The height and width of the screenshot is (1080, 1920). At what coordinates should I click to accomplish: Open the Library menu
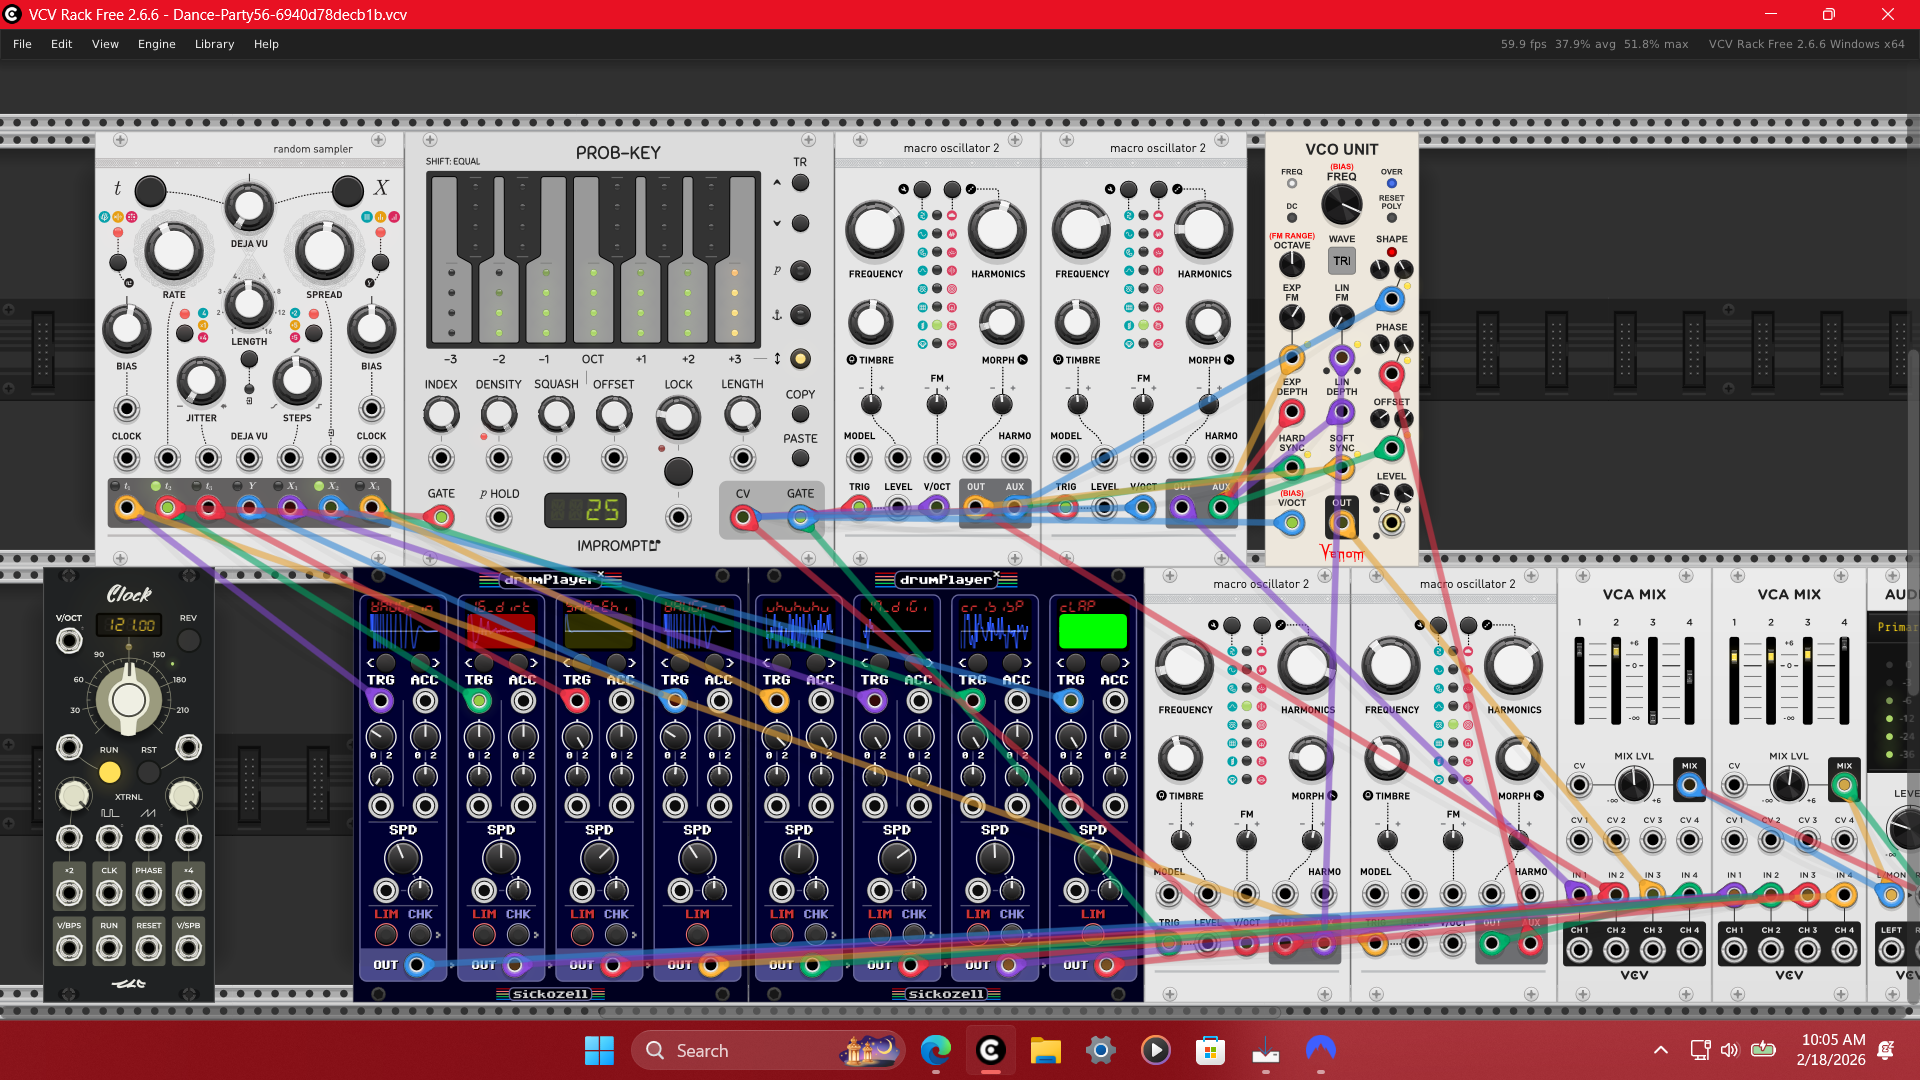coord(214,44)
